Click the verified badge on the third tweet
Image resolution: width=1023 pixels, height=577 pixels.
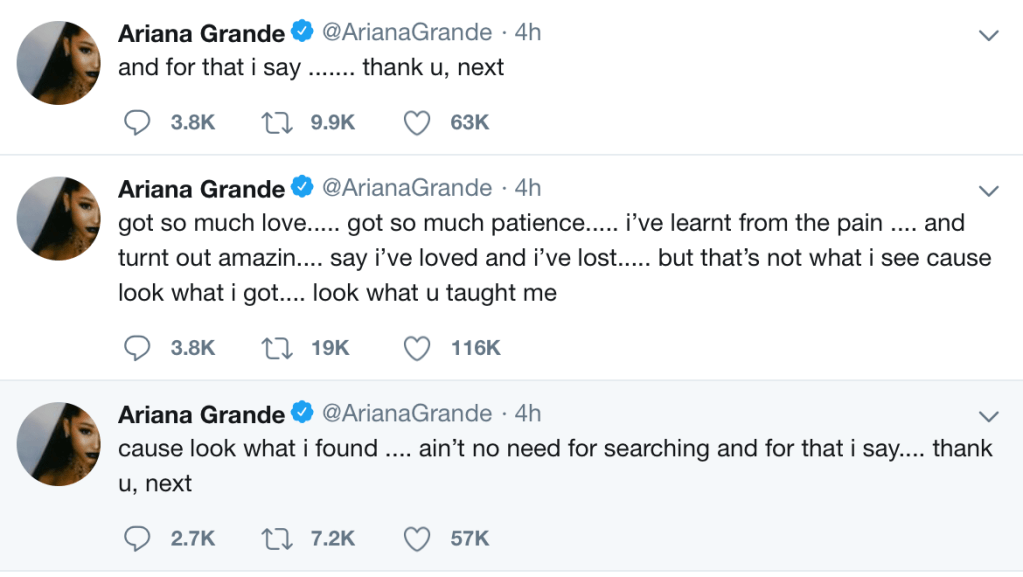pos(301,413)
